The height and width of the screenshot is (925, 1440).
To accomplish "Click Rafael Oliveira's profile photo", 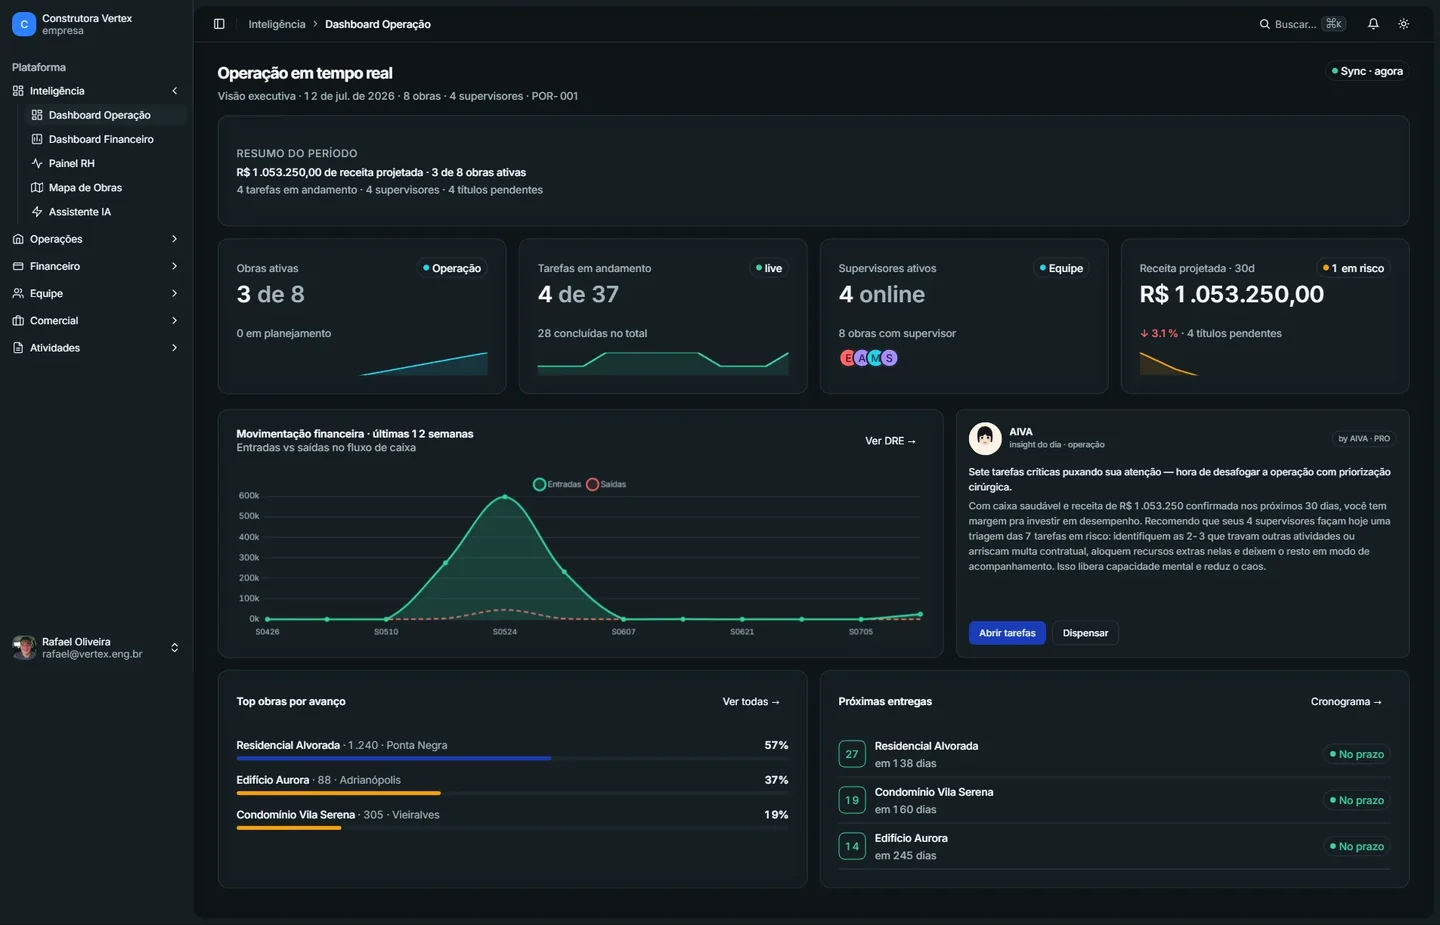I will pos(24,647).
